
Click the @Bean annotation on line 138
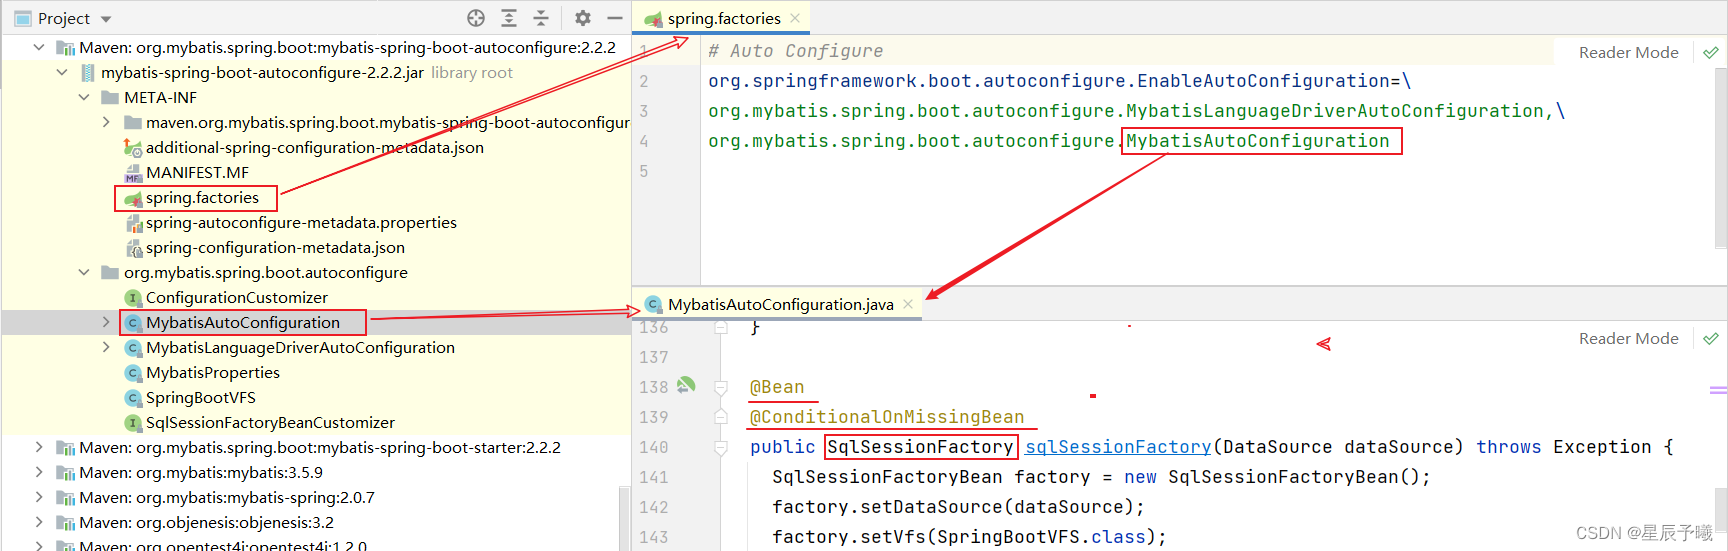[x=777, y=387]
